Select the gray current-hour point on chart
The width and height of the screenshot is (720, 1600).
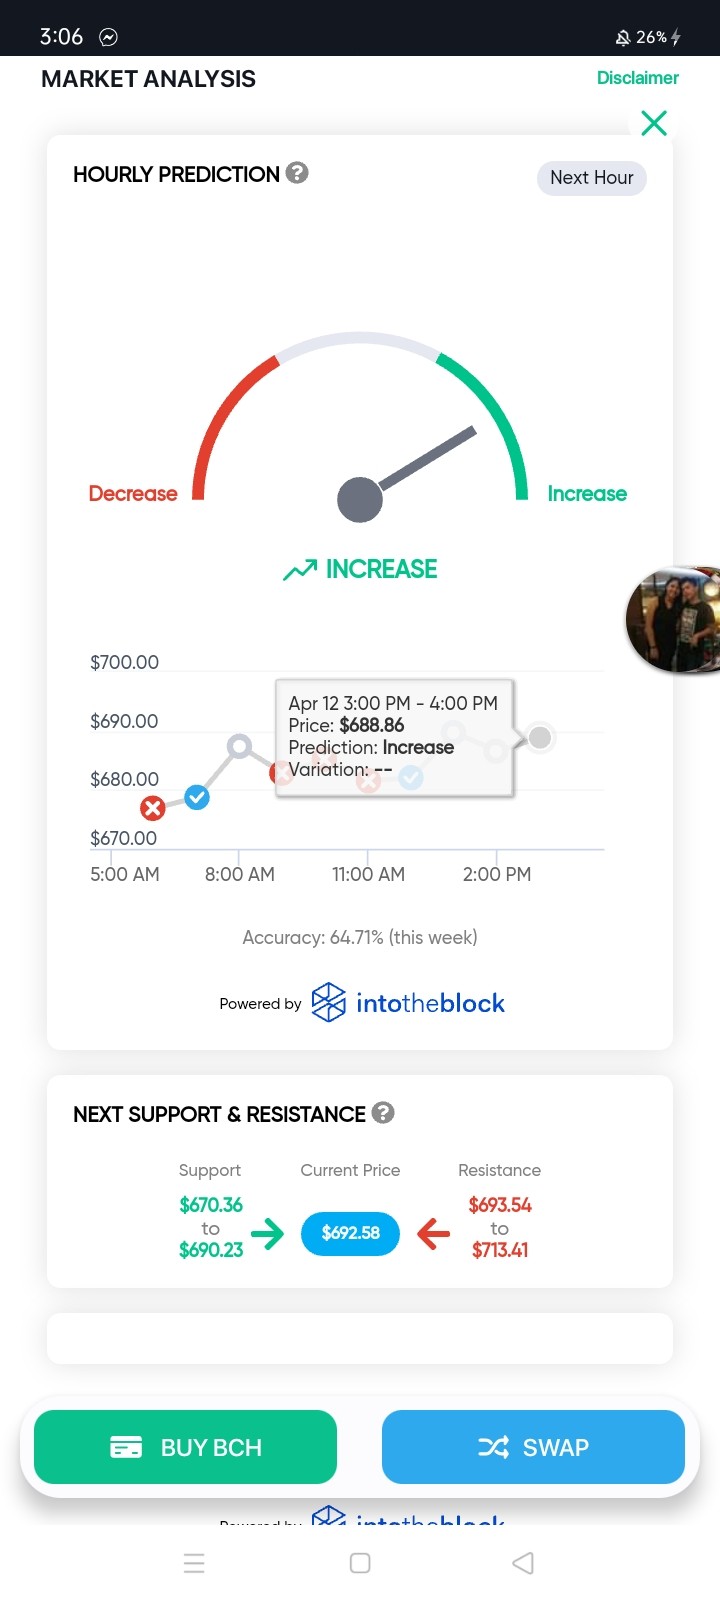click(540, 737)
